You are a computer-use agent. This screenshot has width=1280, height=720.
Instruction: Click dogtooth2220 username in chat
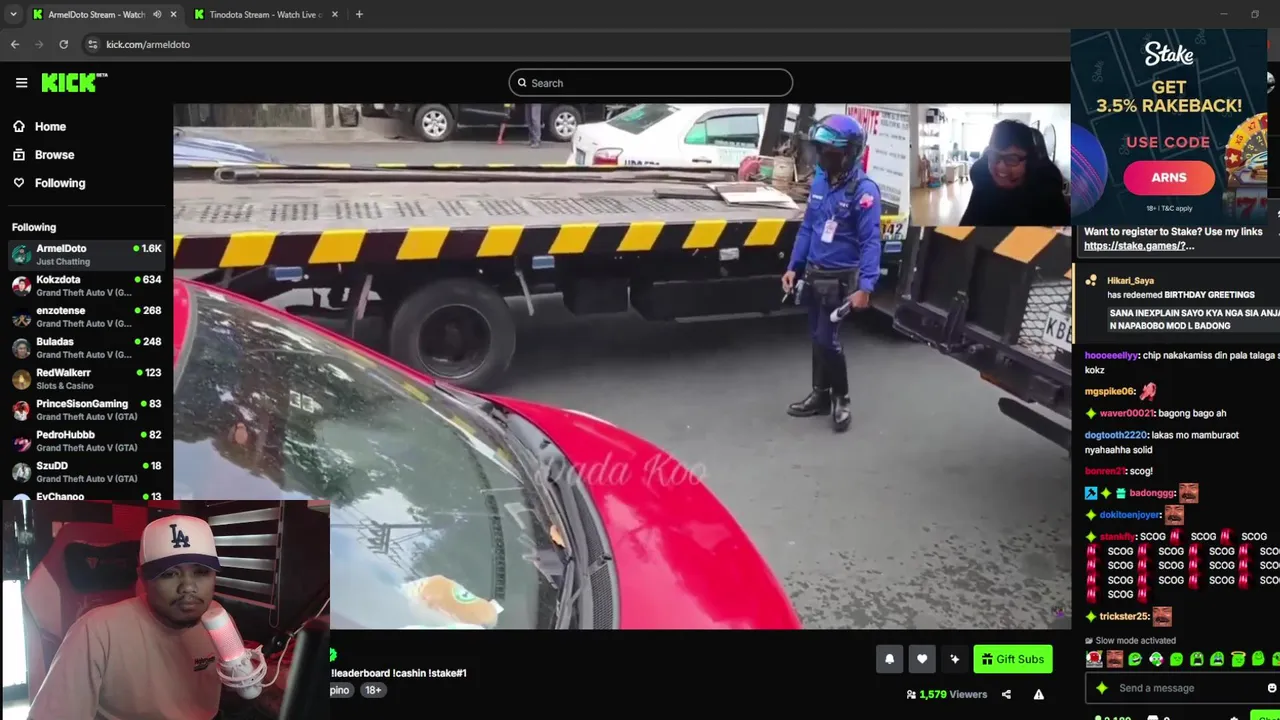point(1115,435)
